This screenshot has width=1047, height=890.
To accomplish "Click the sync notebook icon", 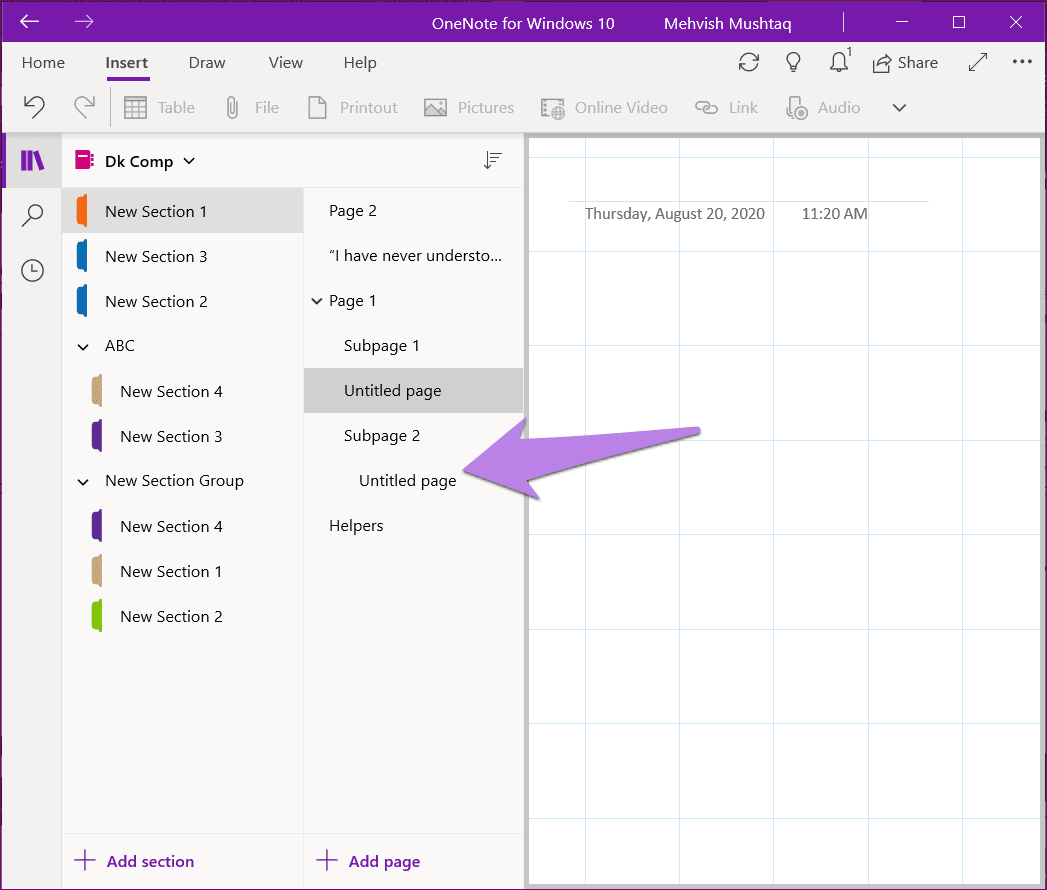I will pyautogui.click(x=749, y=63).
